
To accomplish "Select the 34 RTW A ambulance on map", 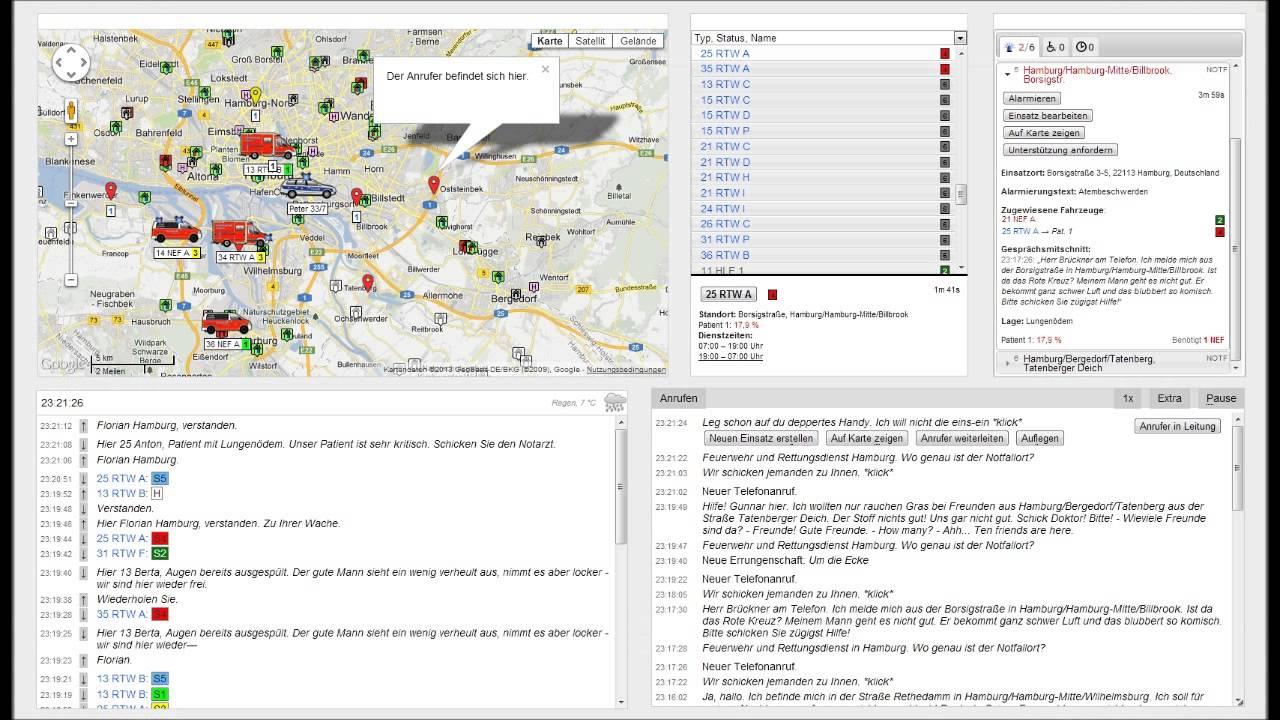I will click(240, 235).
